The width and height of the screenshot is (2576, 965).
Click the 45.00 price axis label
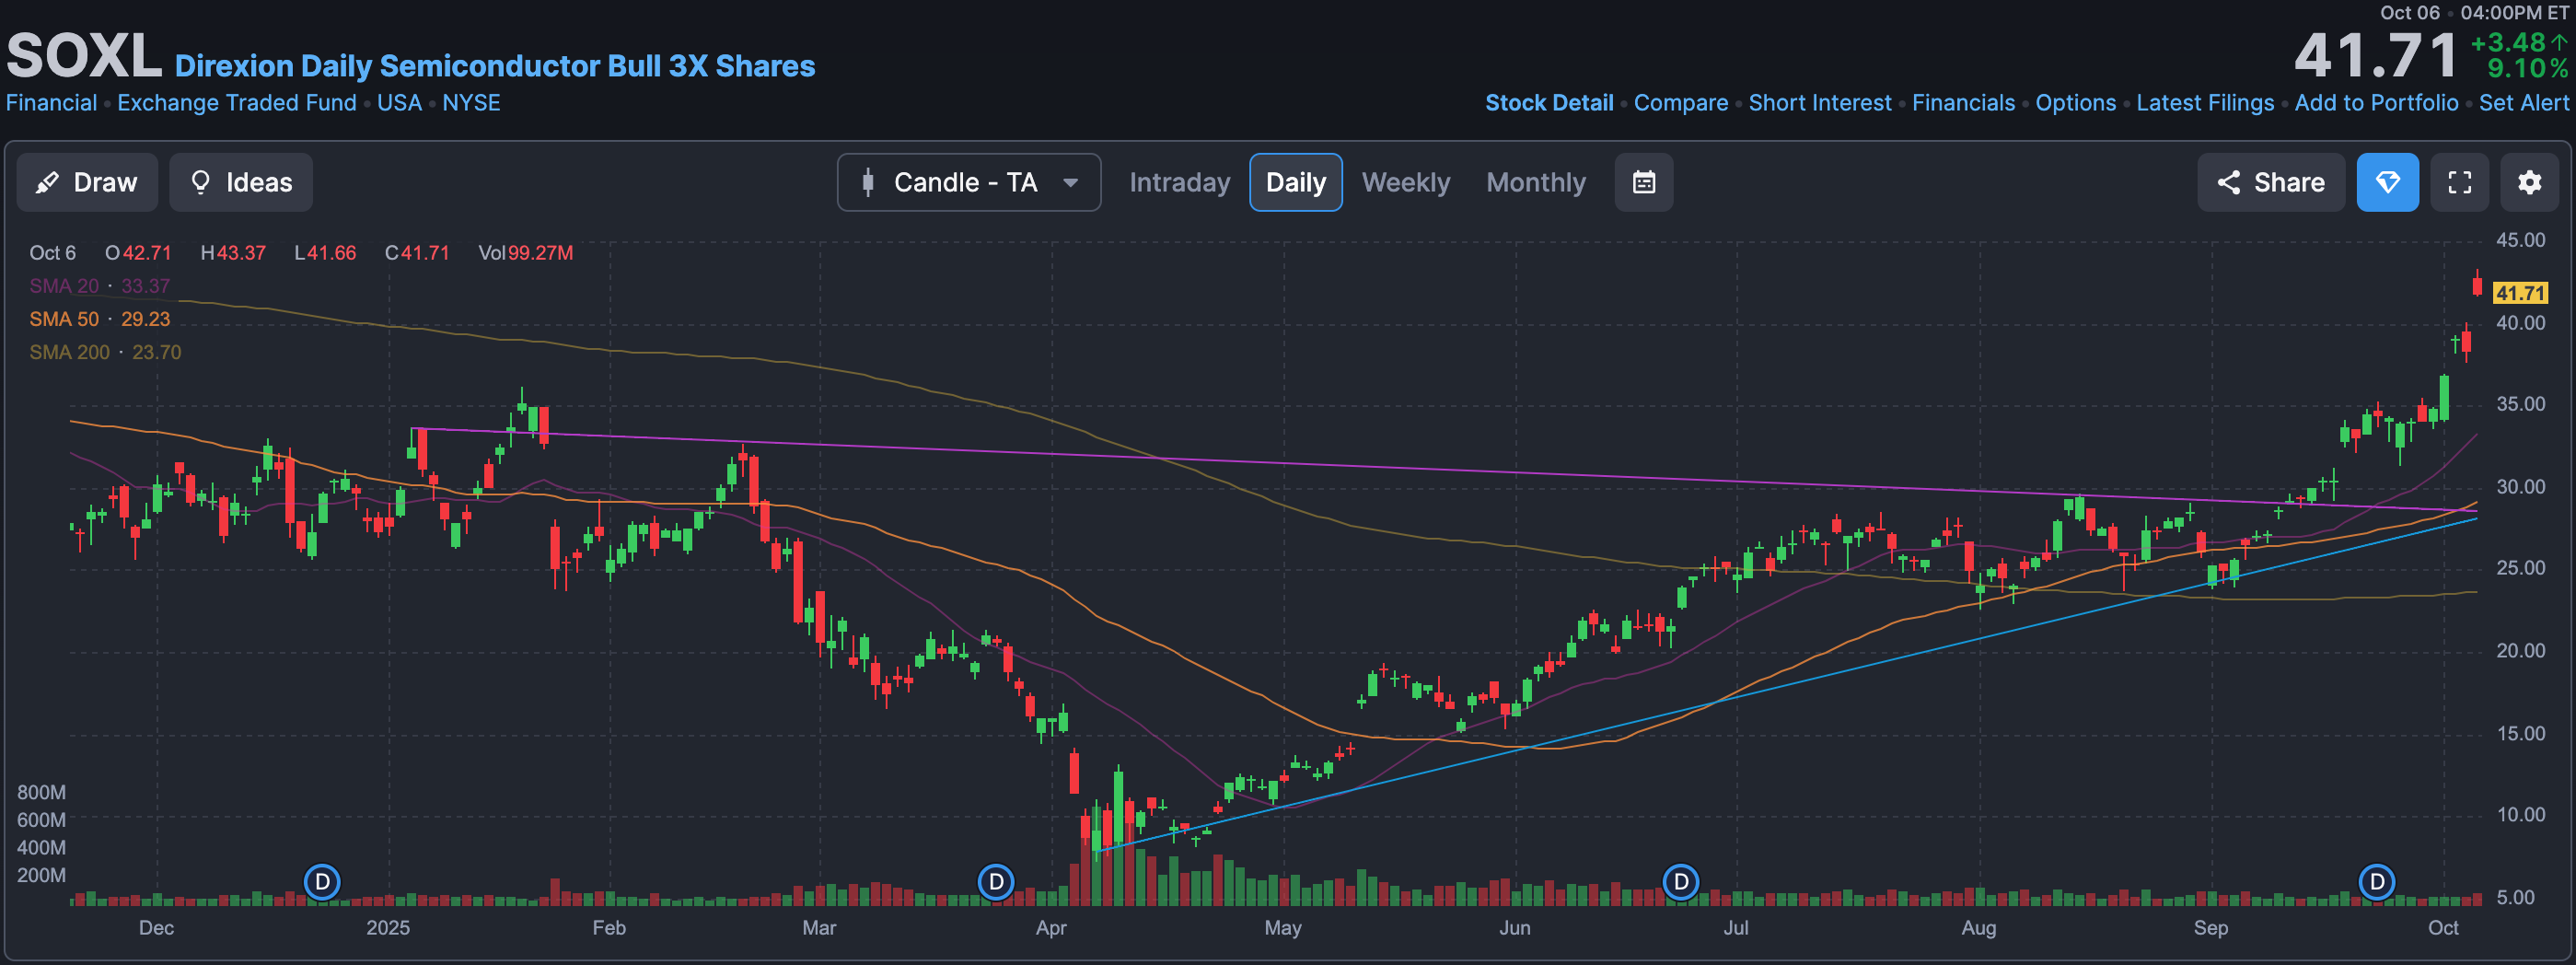2520,240
